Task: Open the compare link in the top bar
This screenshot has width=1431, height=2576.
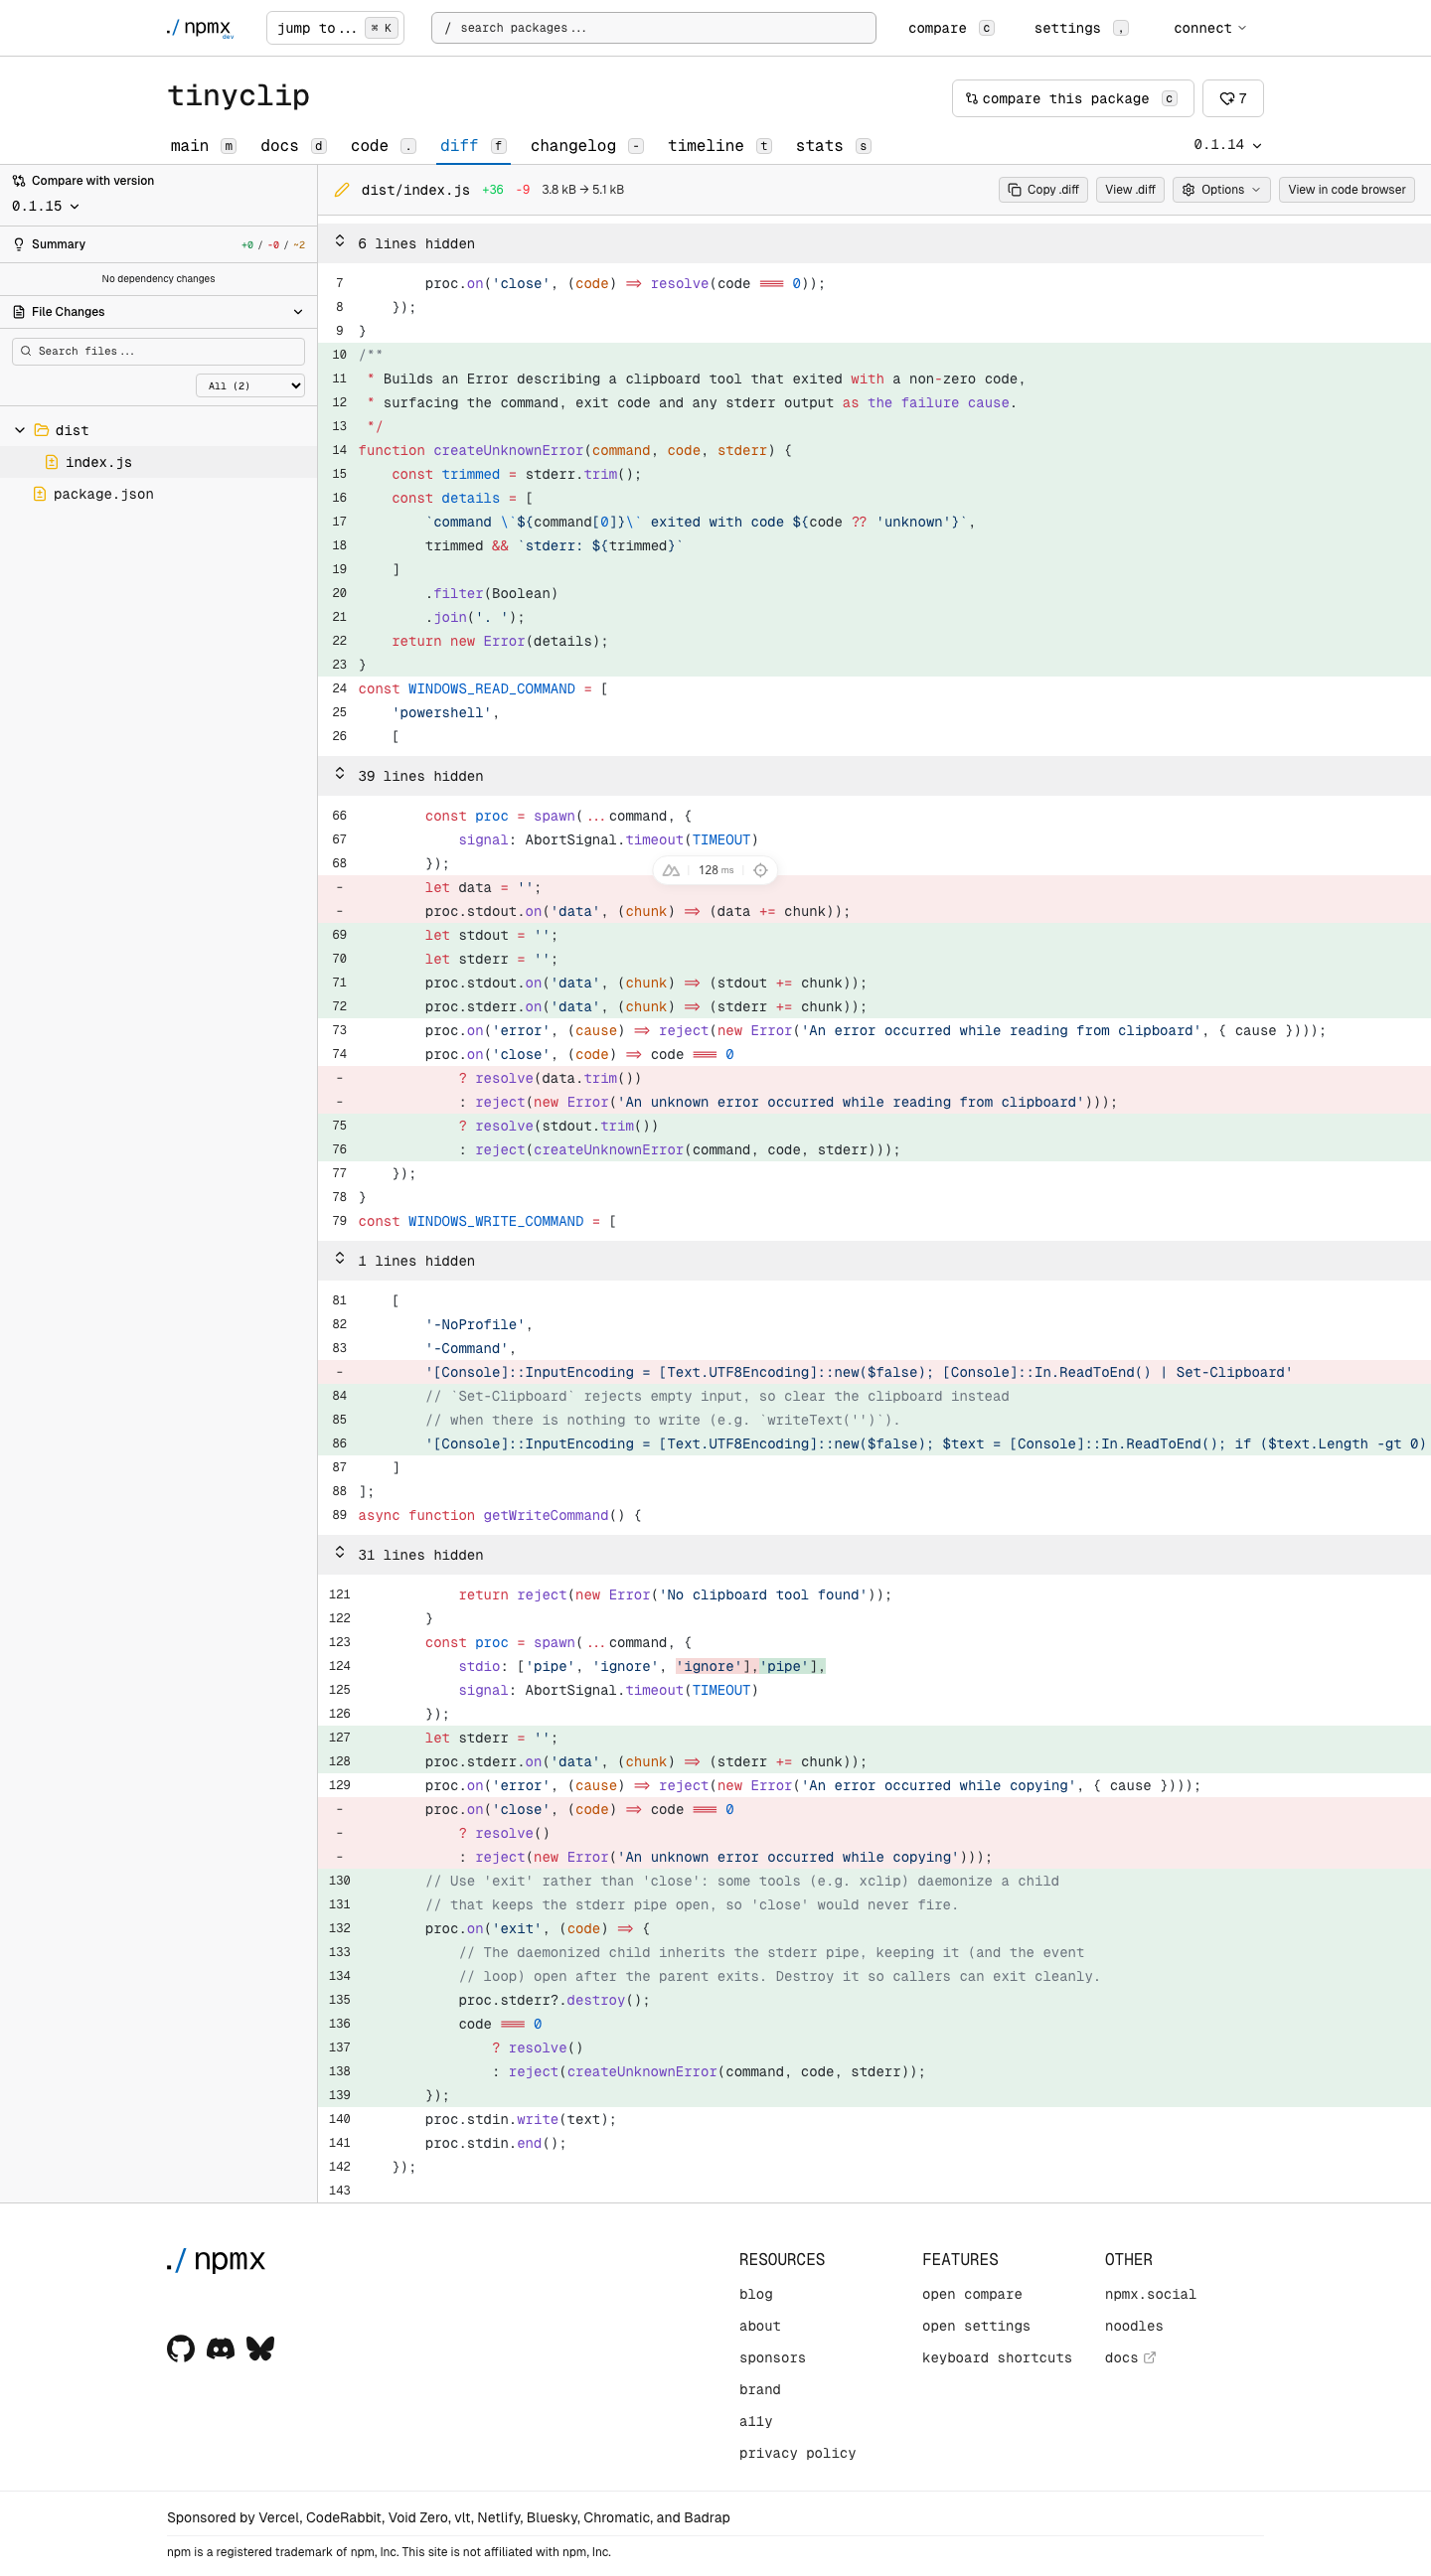Action: click(x=950, y=28)
